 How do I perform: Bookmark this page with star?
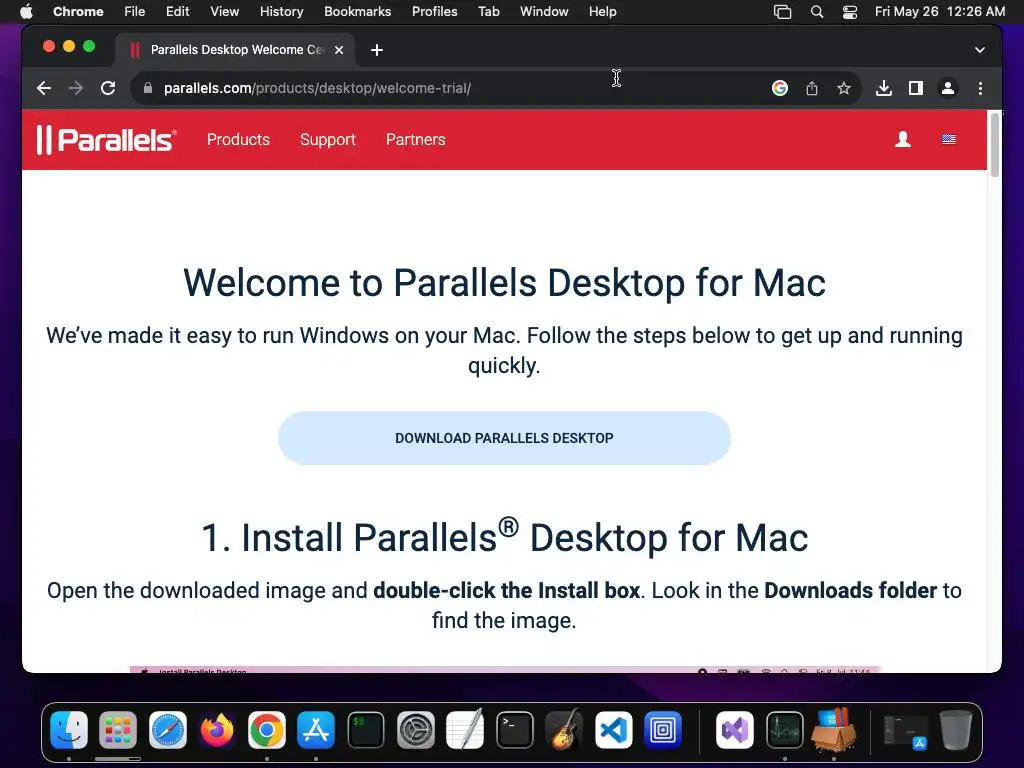click(x=844, y=88)
